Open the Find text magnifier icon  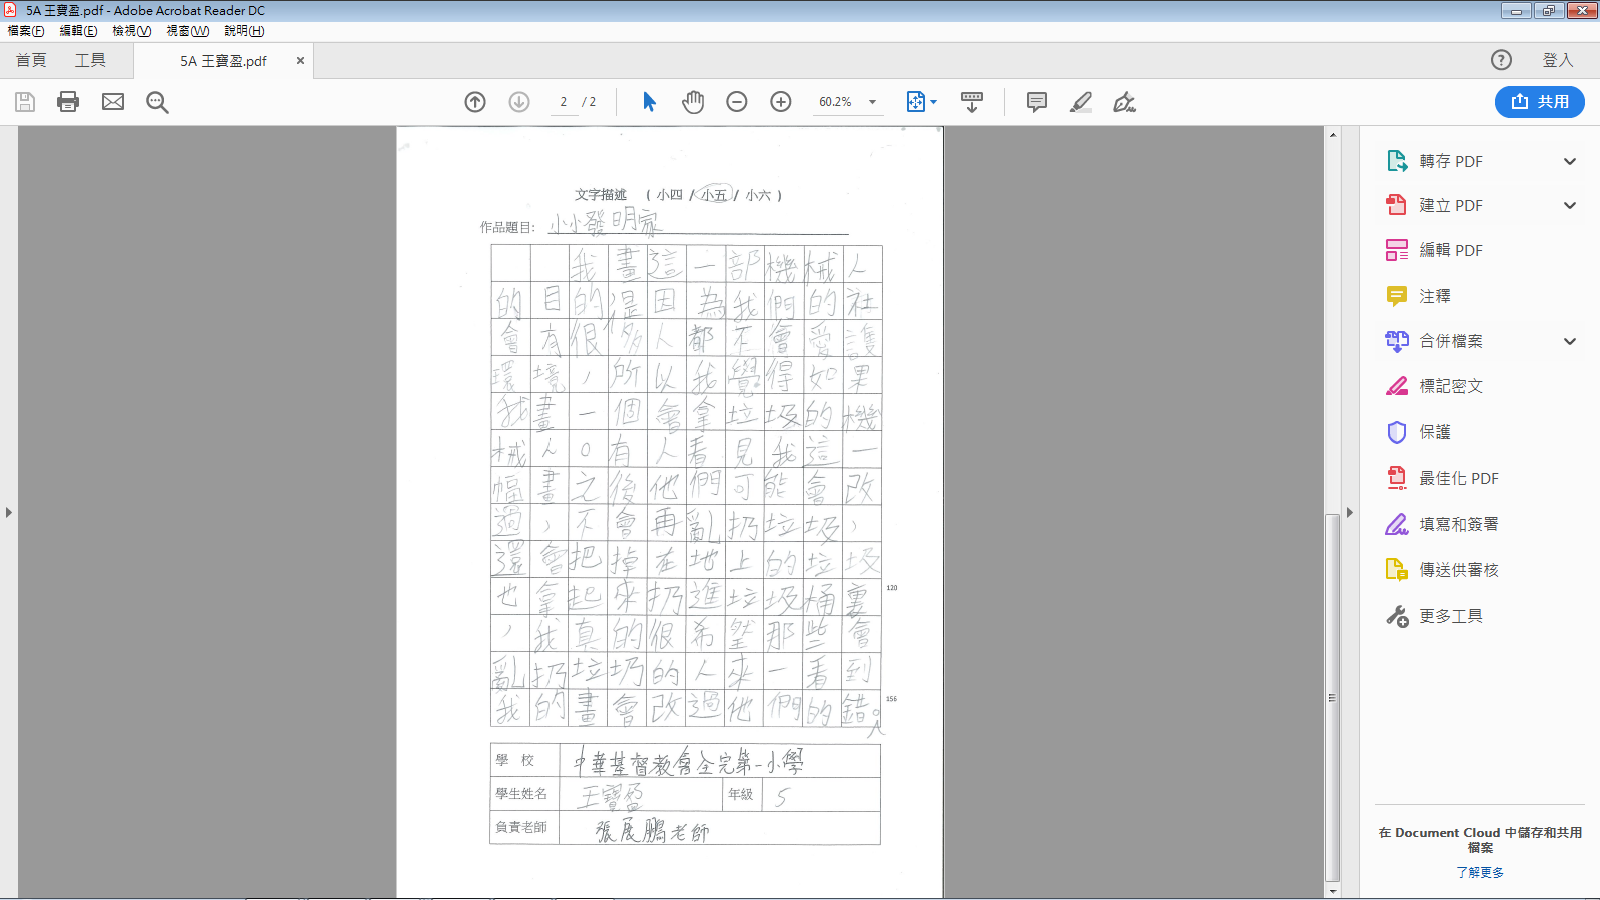pos(157,102)
